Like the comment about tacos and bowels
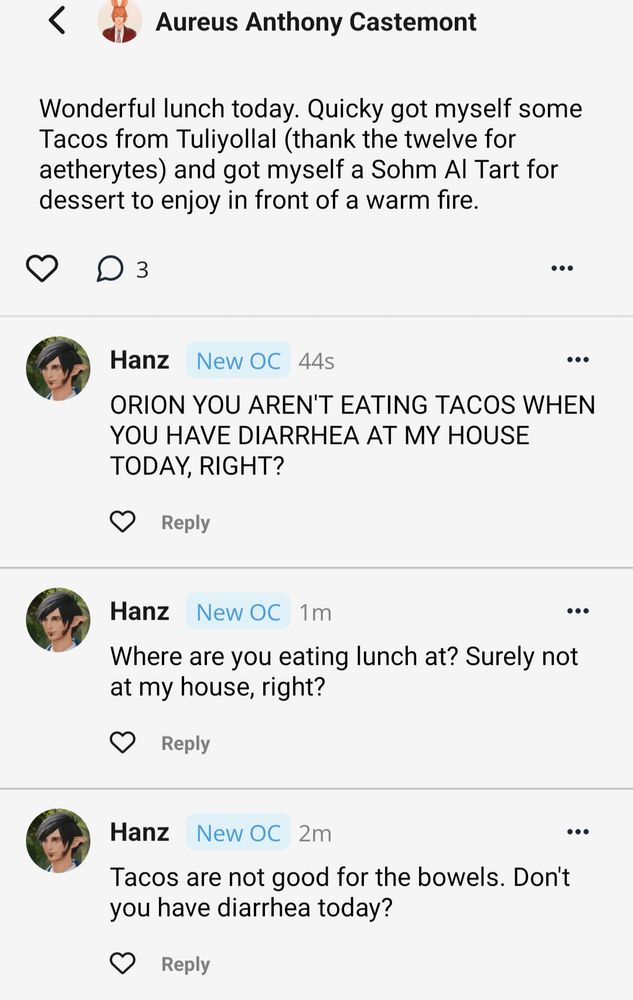The width and height of the screenshot is (633, 1000). pyautogui.click(x=122, y=964)
